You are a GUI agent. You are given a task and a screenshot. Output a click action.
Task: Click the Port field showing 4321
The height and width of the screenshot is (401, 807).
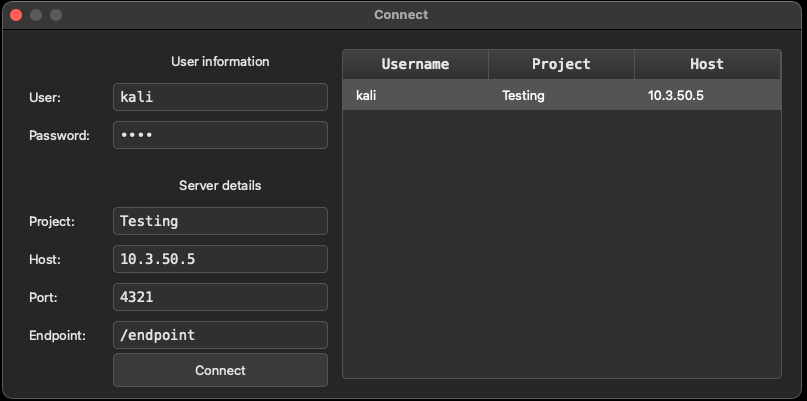coord(220,297)
